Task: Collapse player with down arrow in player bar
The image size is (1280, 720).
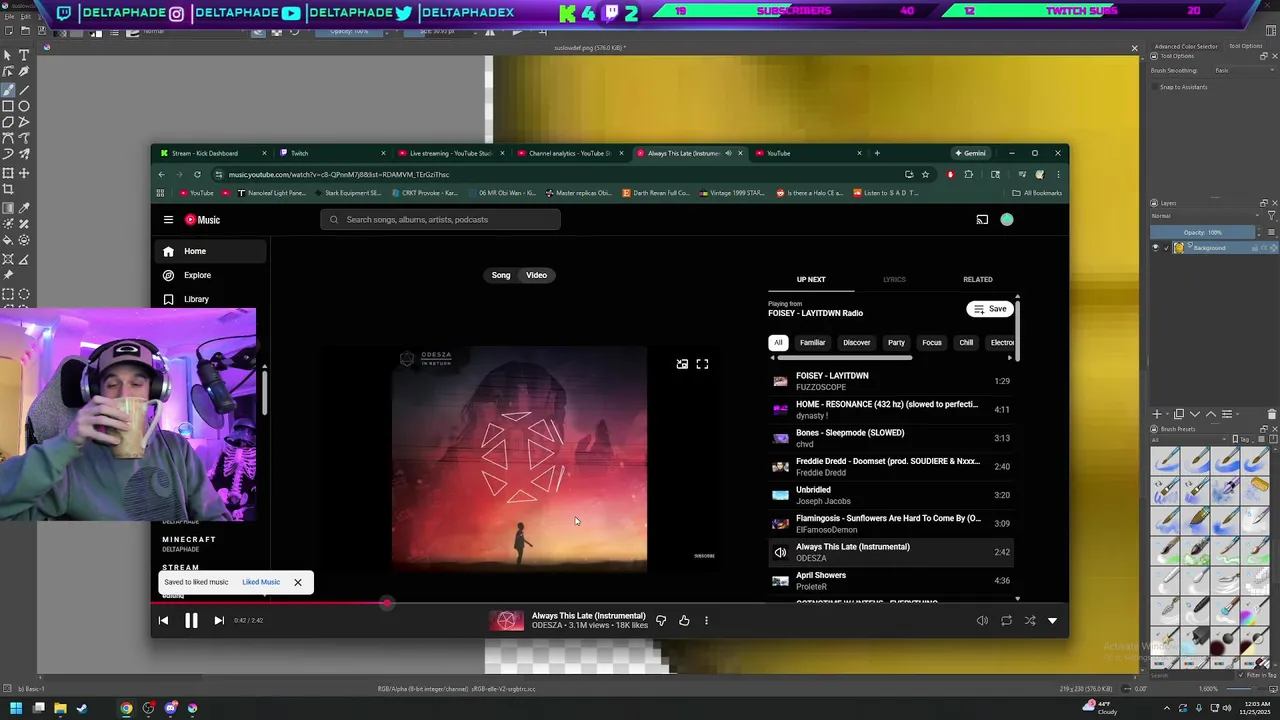Action: [x=1052, y=621]
